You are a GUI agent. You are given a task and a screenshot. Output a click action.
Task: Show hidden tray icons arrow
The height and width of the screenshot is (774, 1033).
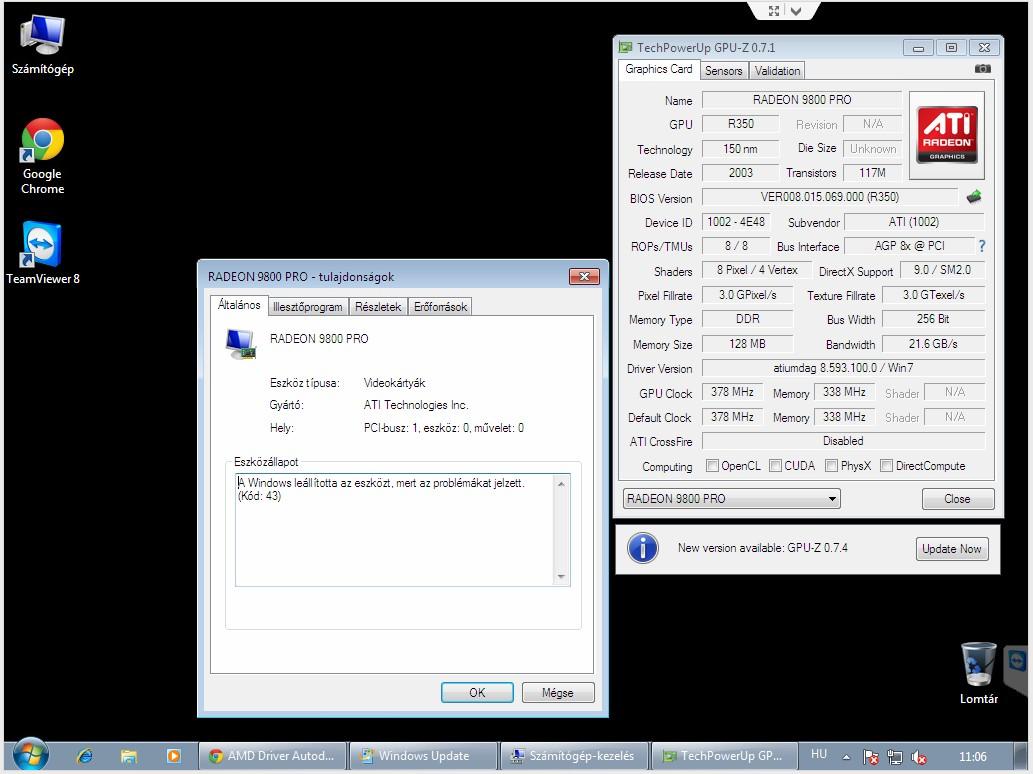coord(846,757)
